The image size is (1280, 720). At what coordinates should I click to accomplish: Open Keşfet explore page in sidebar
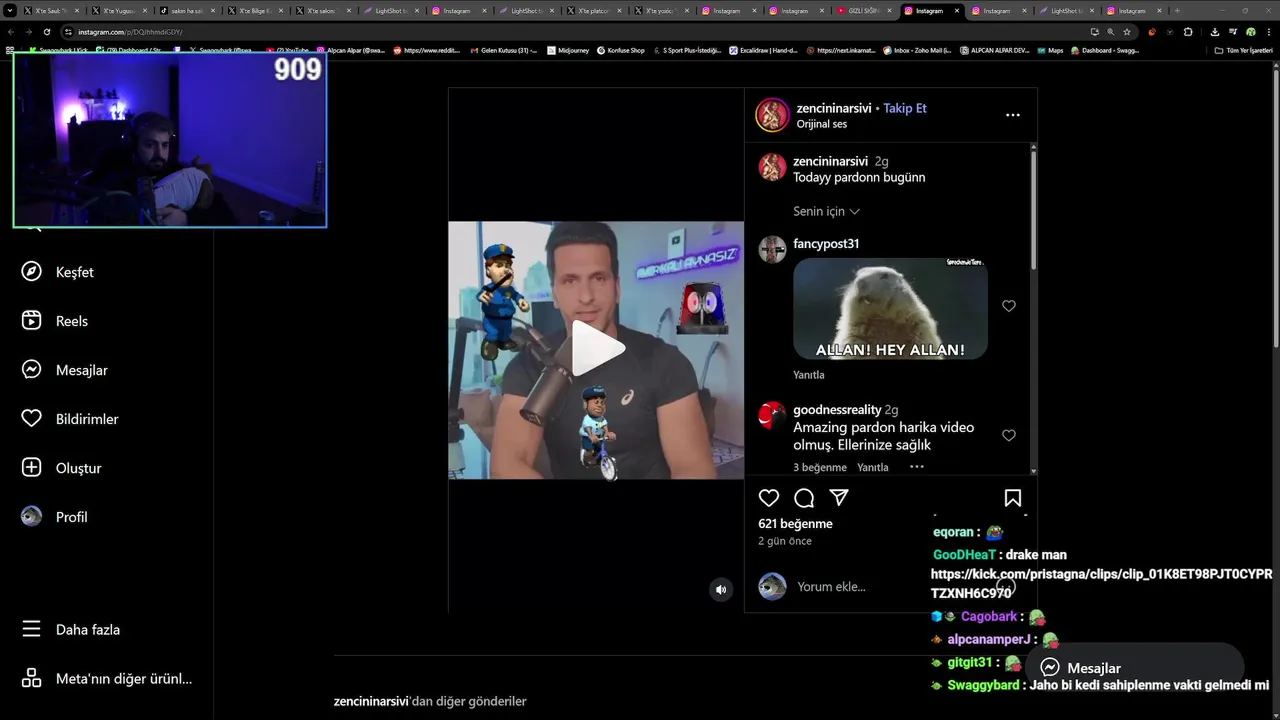point(57,272)
